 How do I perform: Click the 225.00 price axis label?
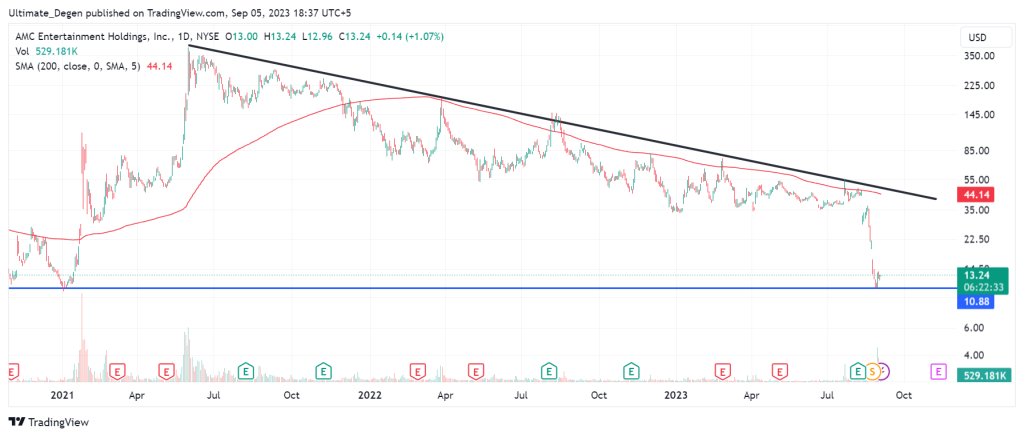[980, 86]
